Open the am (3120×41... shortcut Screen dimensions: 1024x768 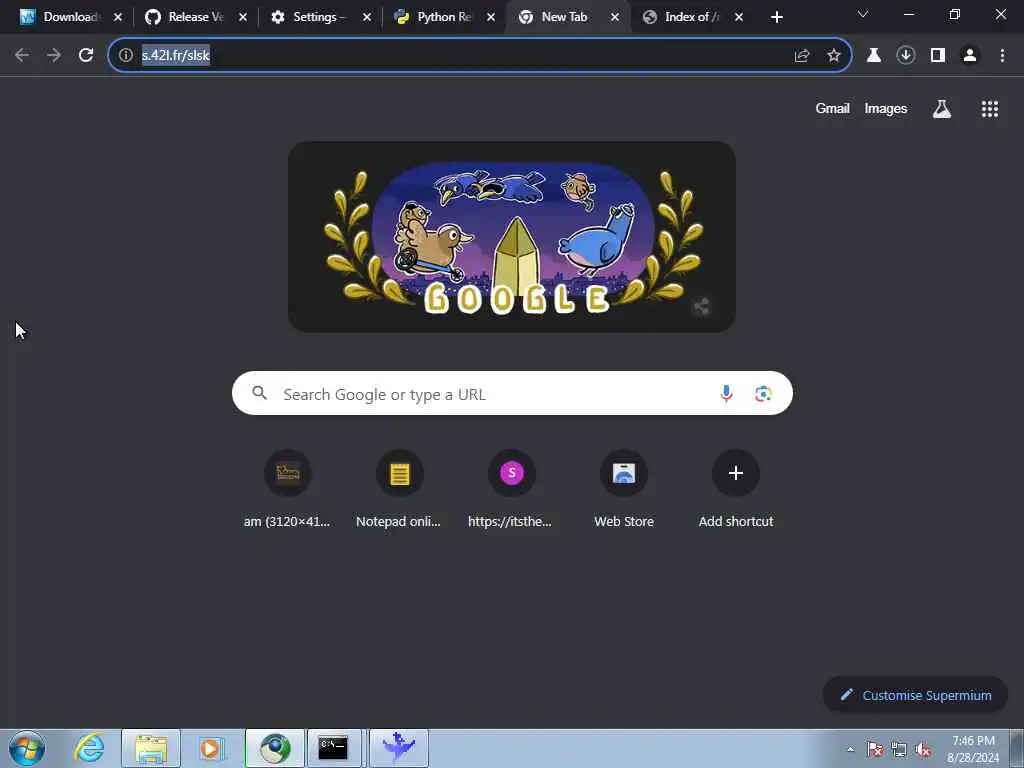point(287,490)
